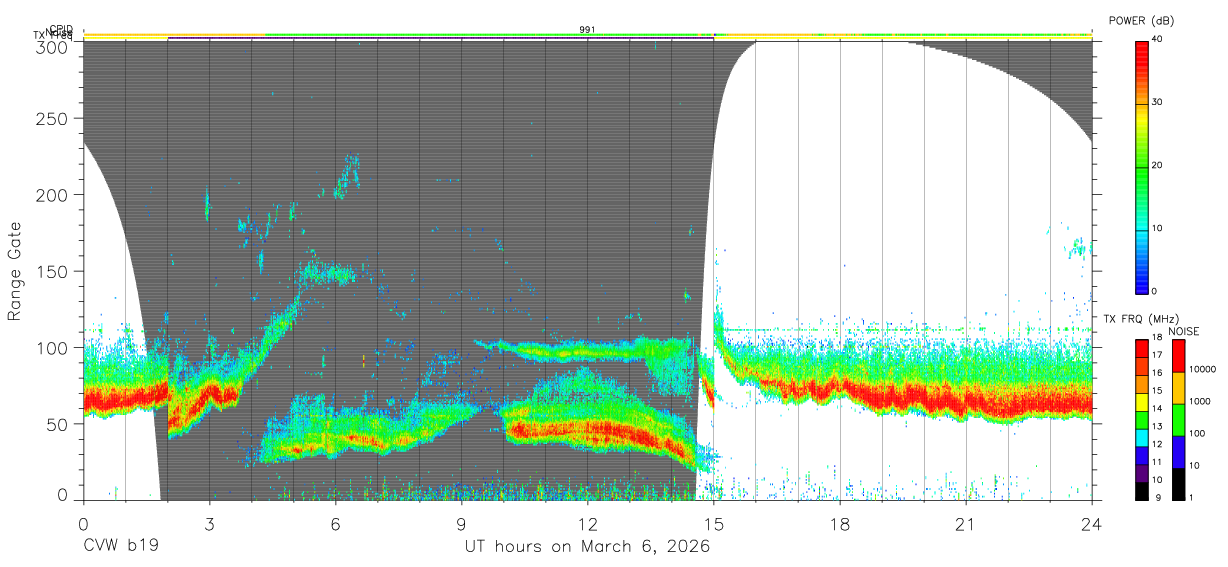
Task: Click the 14 label on TX FRQ scale
Action: (1156, 411)
